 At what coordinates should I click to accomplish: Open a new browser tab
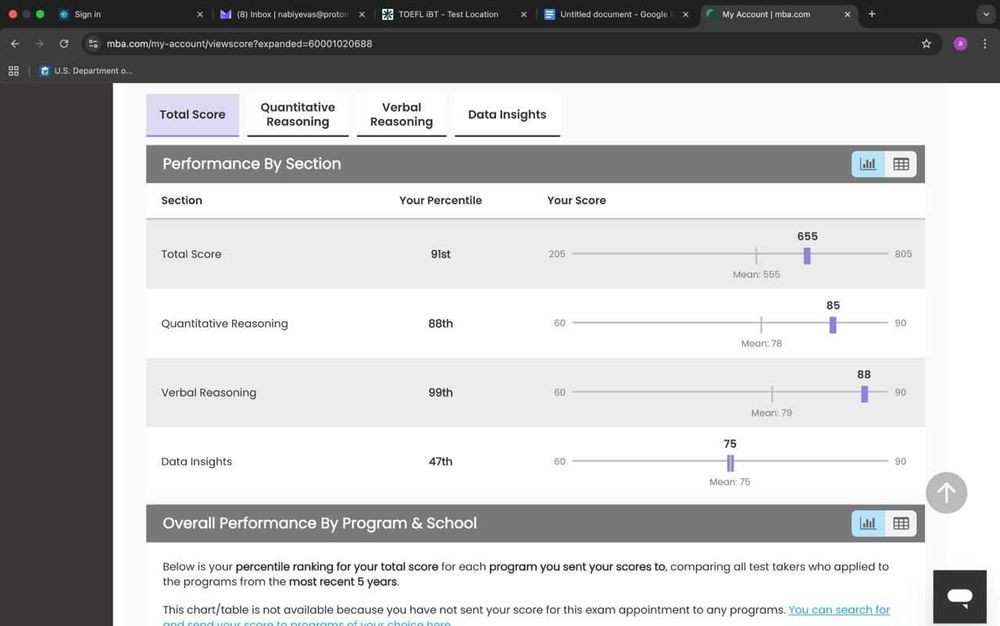pos(872,14)
